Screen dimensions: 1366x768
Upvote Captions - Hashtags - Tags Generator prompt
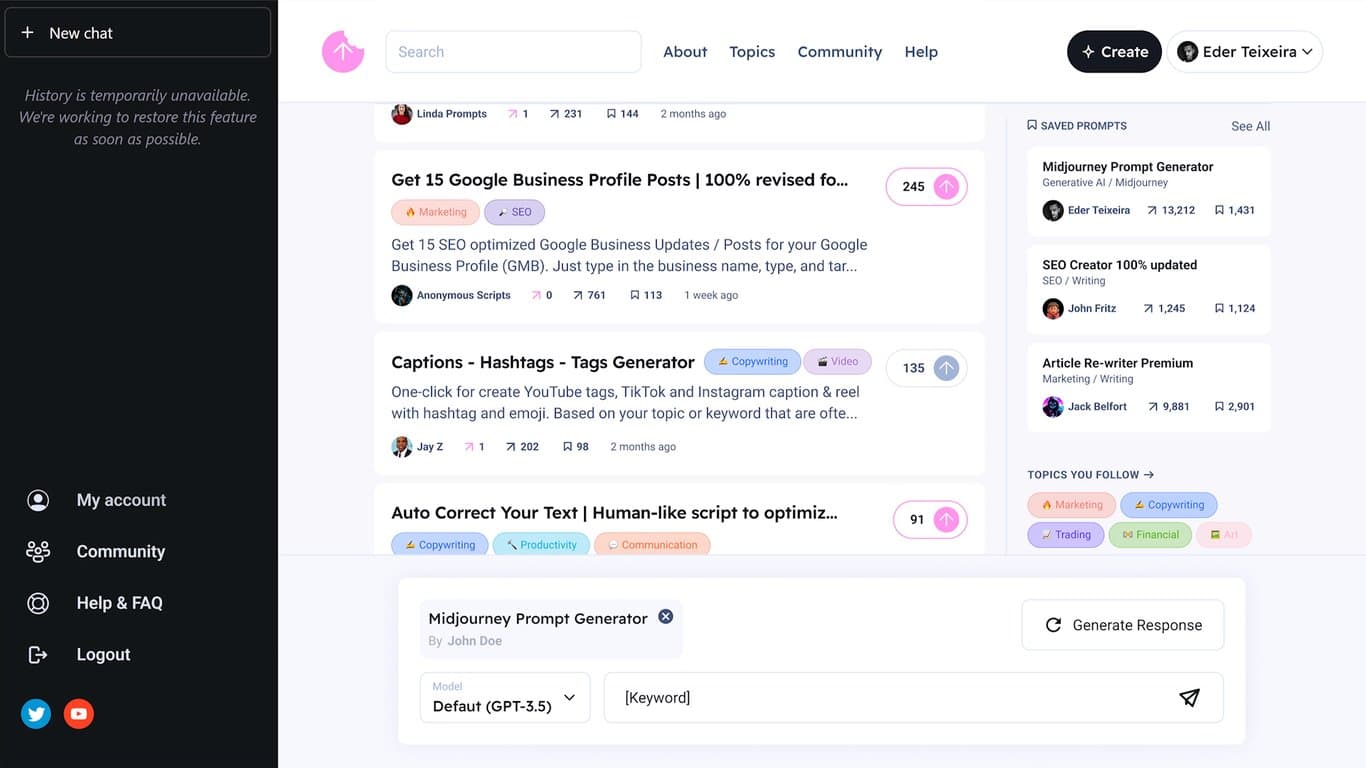tap(946, 368)
